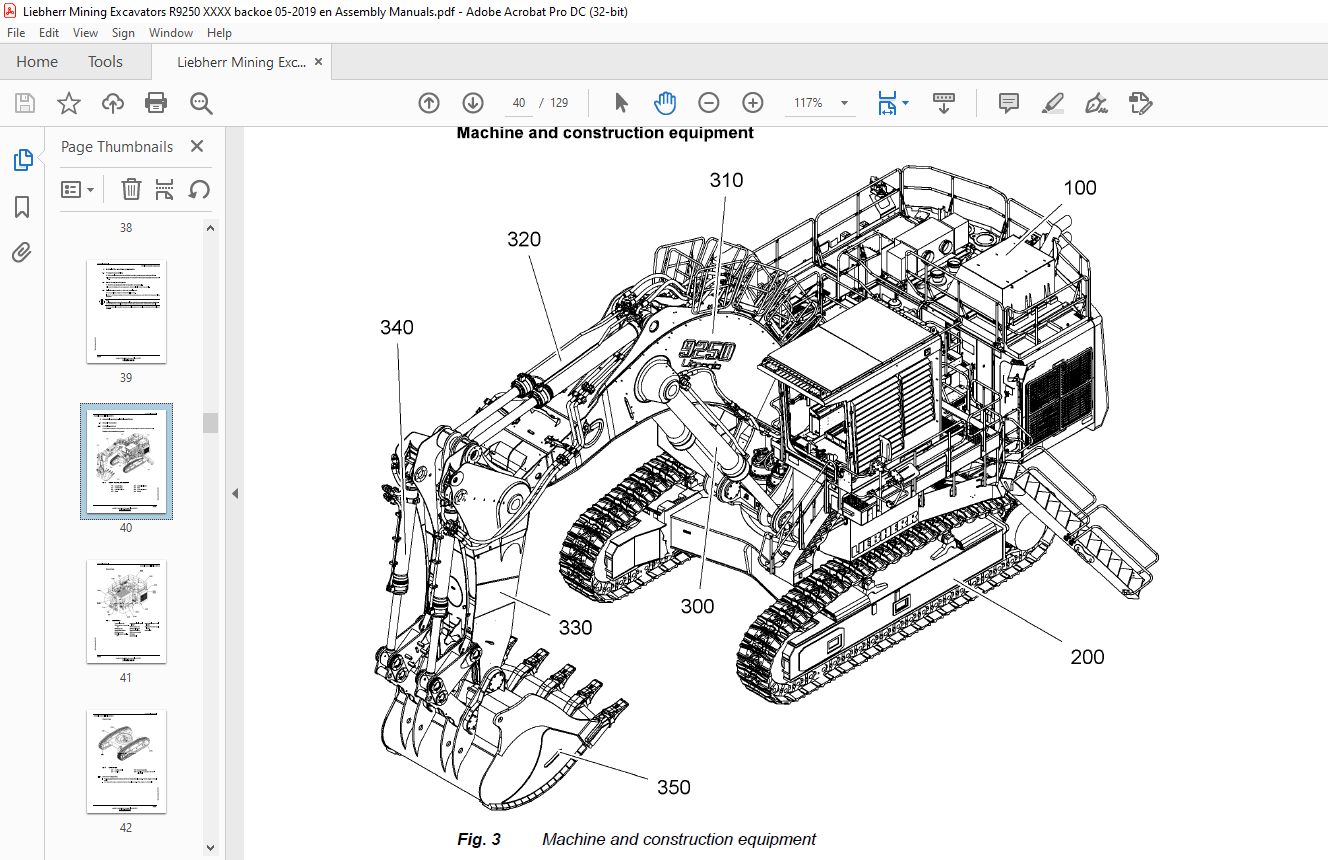Zoom out with the minus circle icon
This screenshot has height=860, width=1328.
708,103
